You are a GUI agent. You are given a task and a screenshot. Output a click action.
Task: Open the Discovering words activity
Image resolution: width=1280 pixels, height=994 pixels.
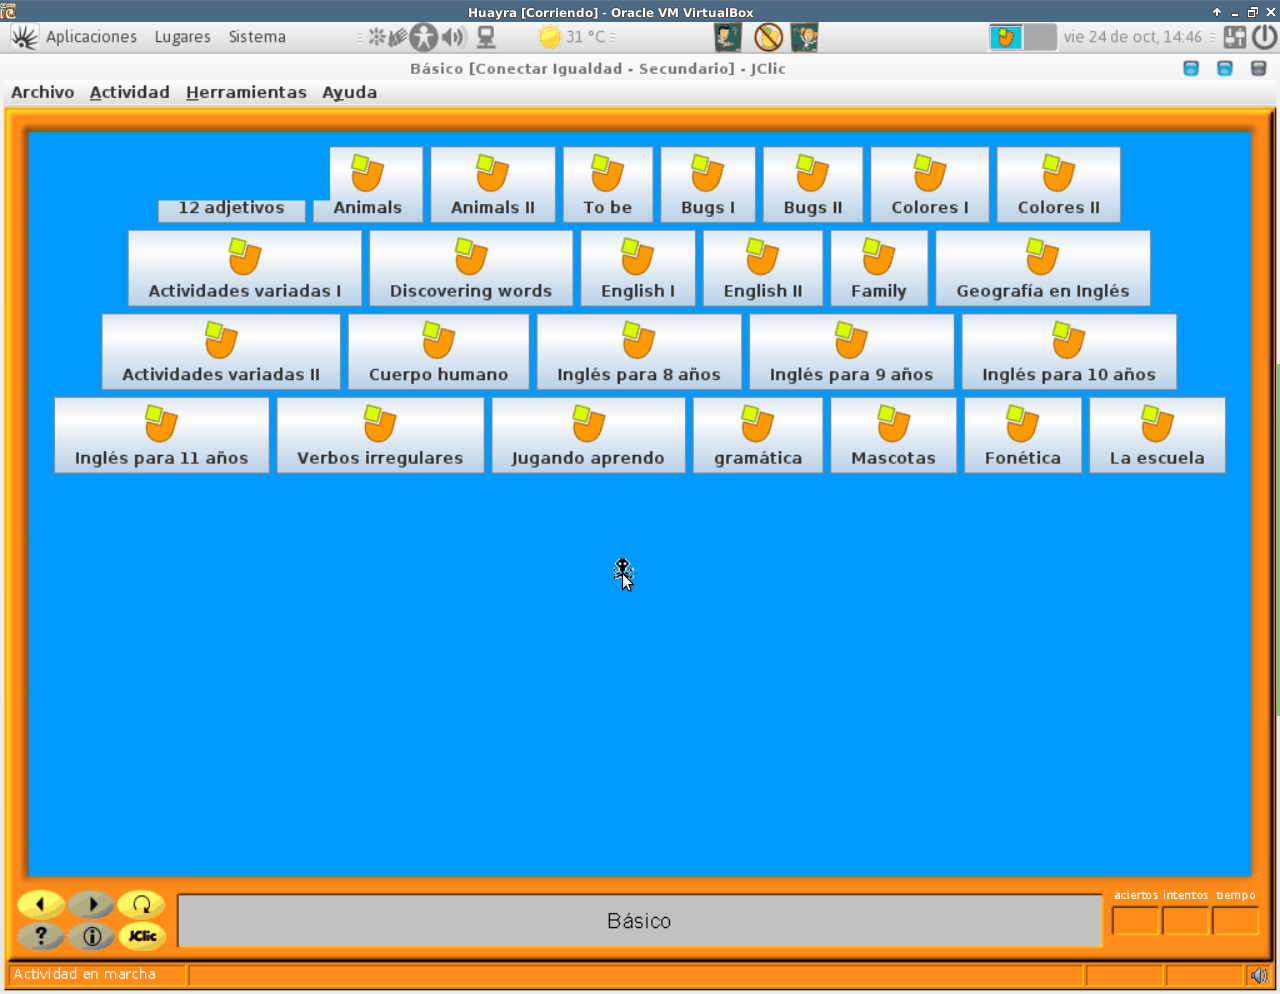(471, 269)
